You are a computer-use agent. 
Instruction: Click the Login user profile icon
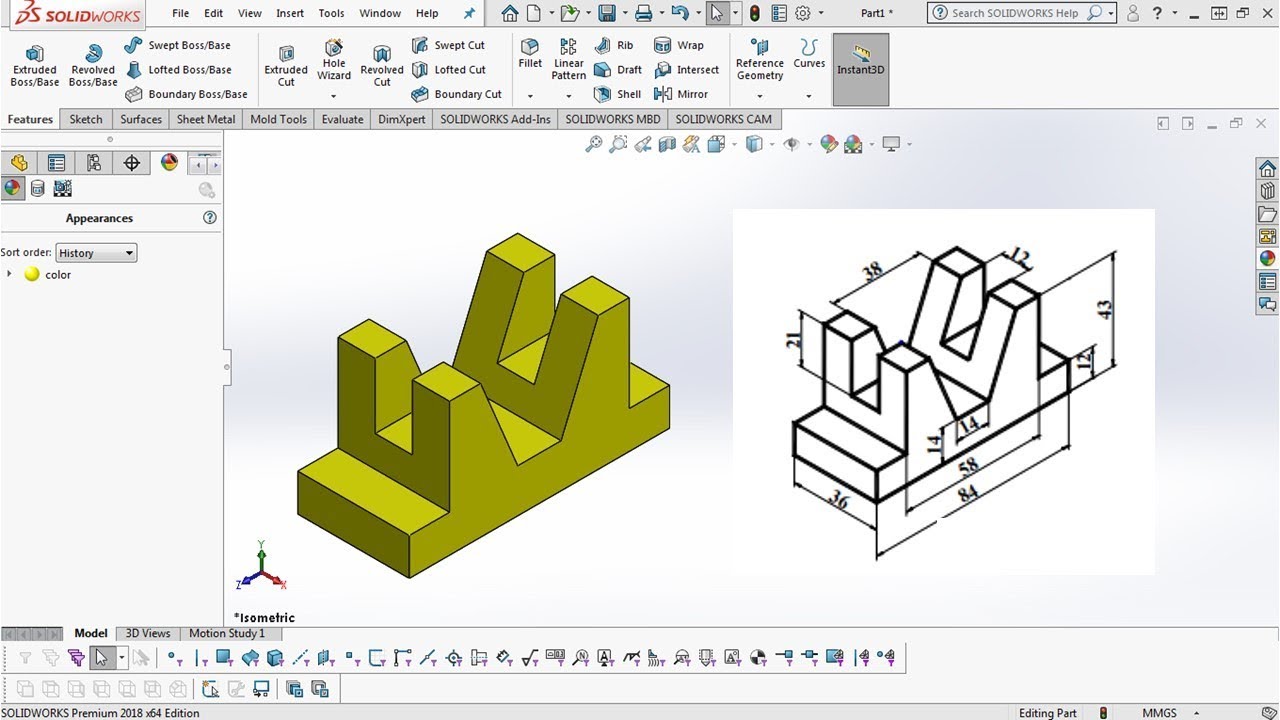[x=1132, y=14]
